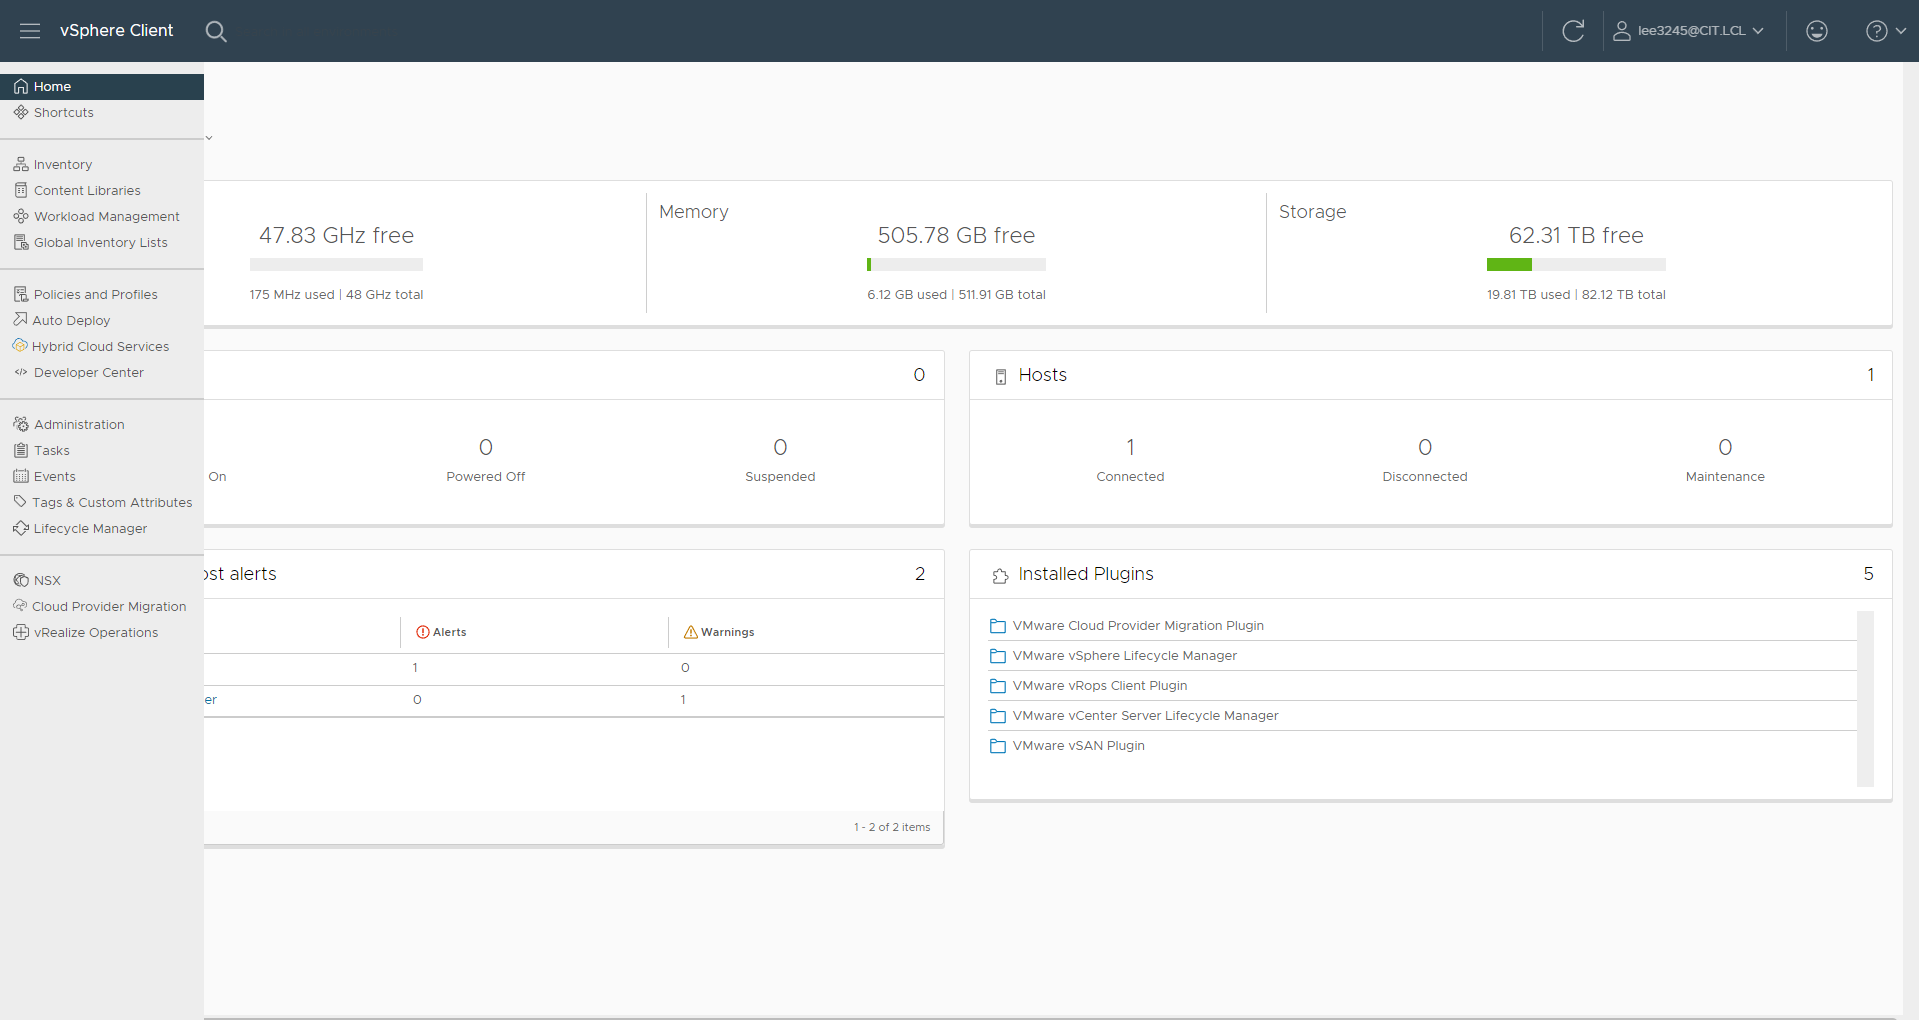
Task: Open Hybrid Cloud Services
Action: tap(102, 347)
